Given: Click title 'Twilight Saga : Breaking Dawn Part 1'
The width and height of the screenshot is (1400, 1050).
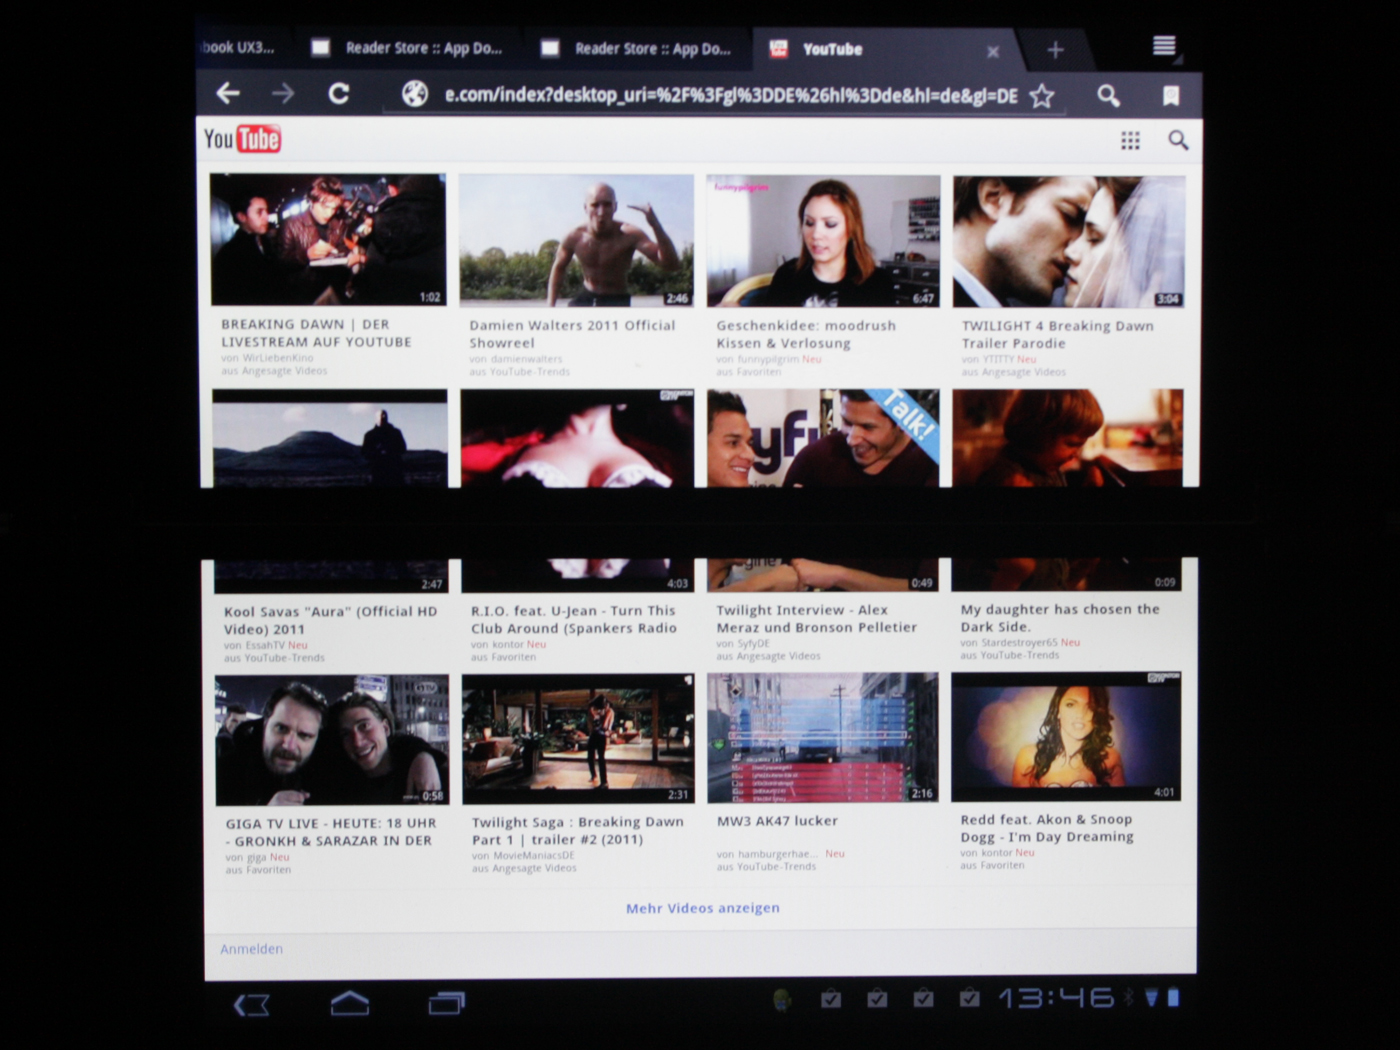Looking at the screenshot, I should [x=578, y=830].
